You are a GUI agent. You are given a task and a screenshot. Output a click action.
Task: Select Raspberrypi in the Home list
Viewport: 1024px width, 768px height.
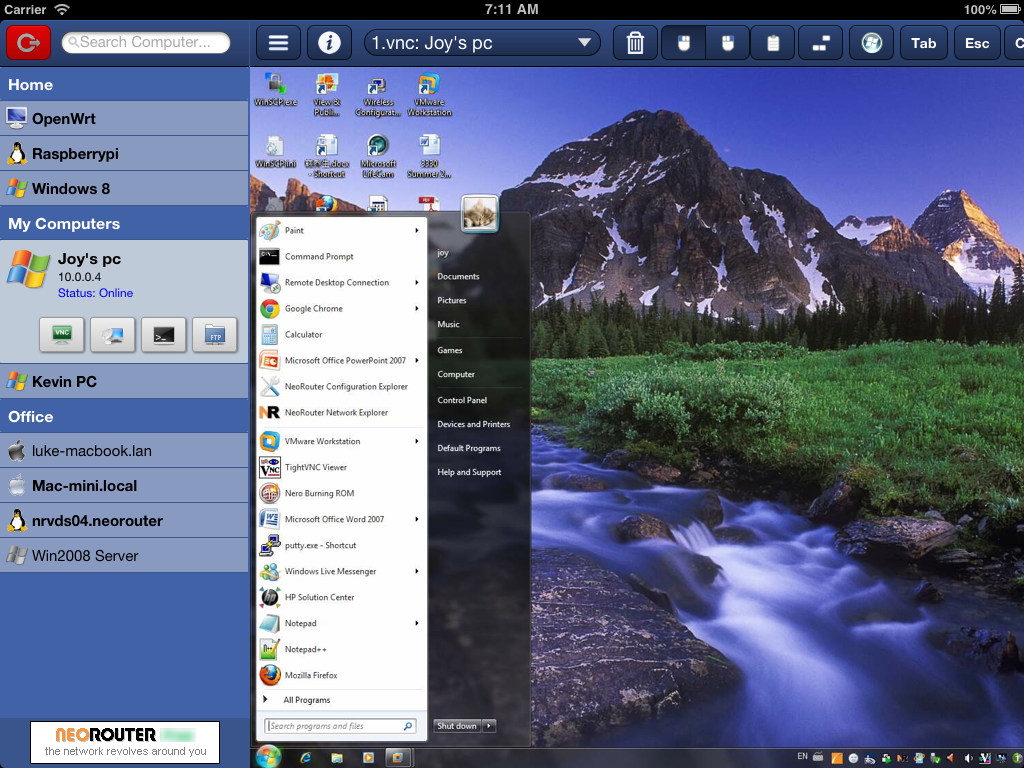click(124, 153)
